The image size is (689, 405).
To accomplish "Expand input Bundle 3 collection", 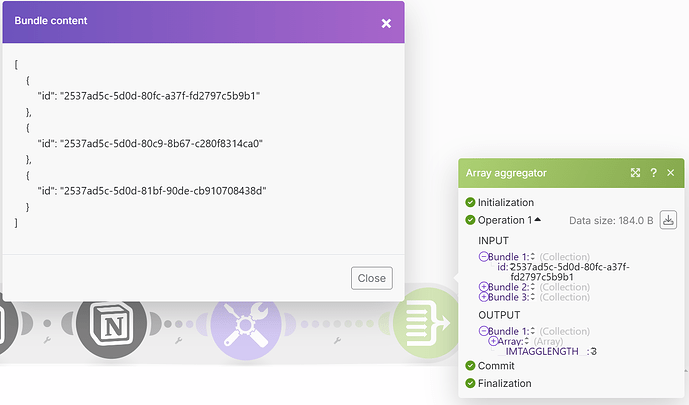I will [483, 297].
